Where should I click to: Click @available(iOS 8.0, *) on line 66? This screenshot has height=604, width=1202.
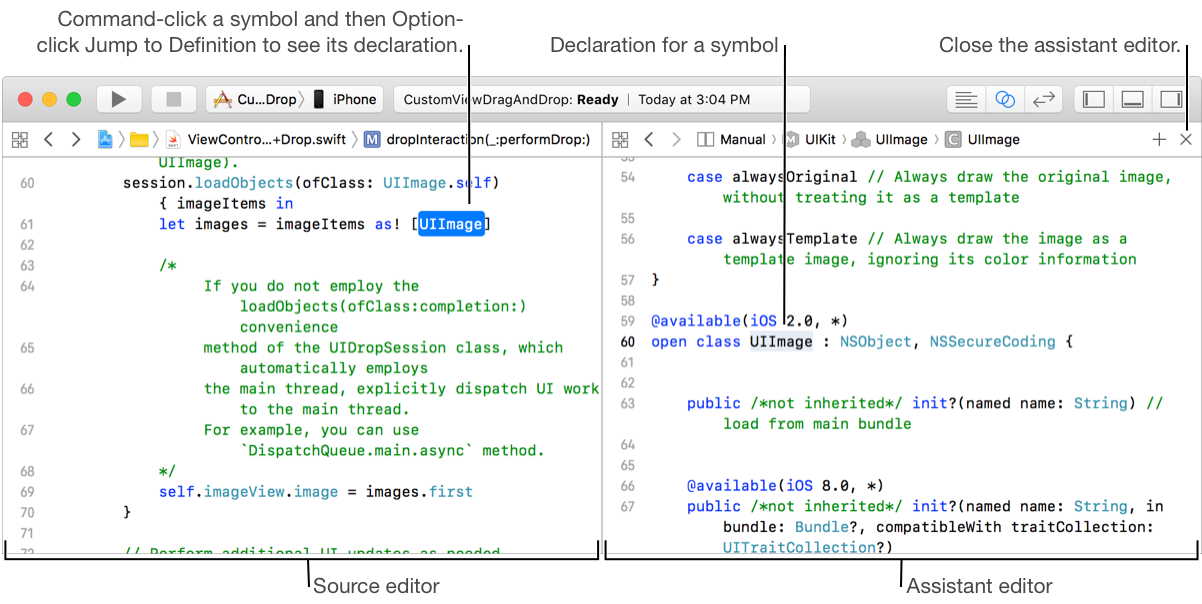(786, 486)
